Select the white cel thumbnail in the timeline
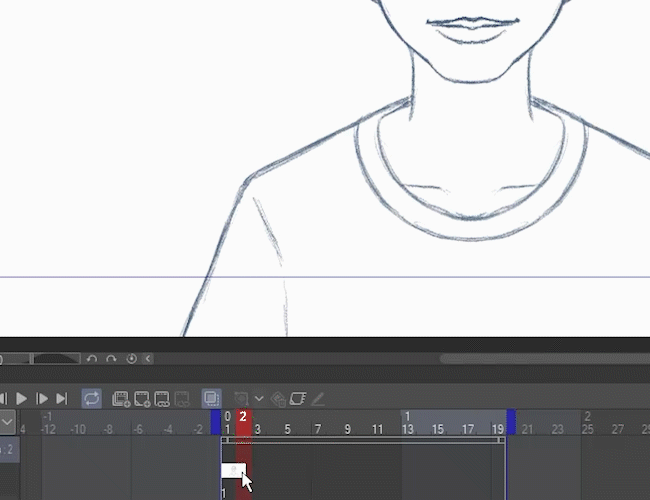 (234, 471)
